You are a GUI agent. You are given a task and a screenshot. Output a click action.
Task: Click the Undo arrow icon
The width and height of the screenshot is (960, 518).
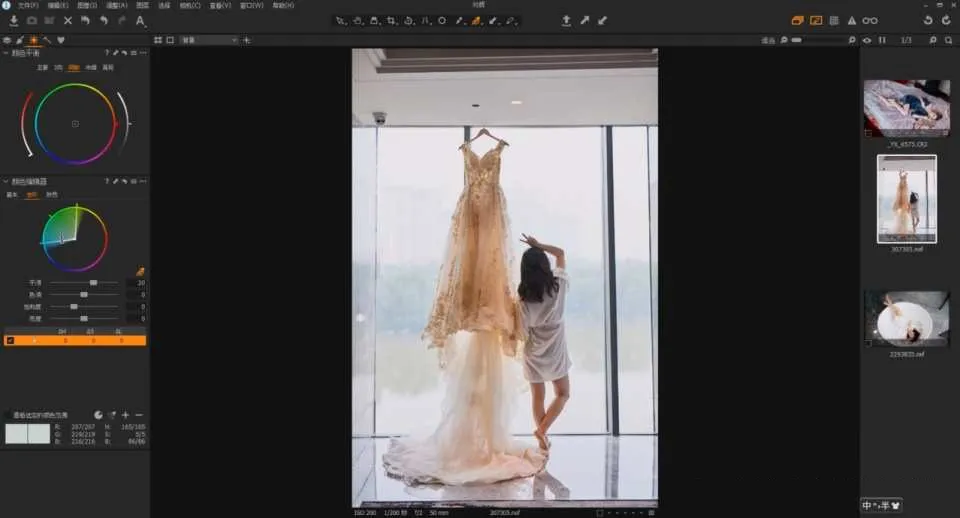(104, 21)
